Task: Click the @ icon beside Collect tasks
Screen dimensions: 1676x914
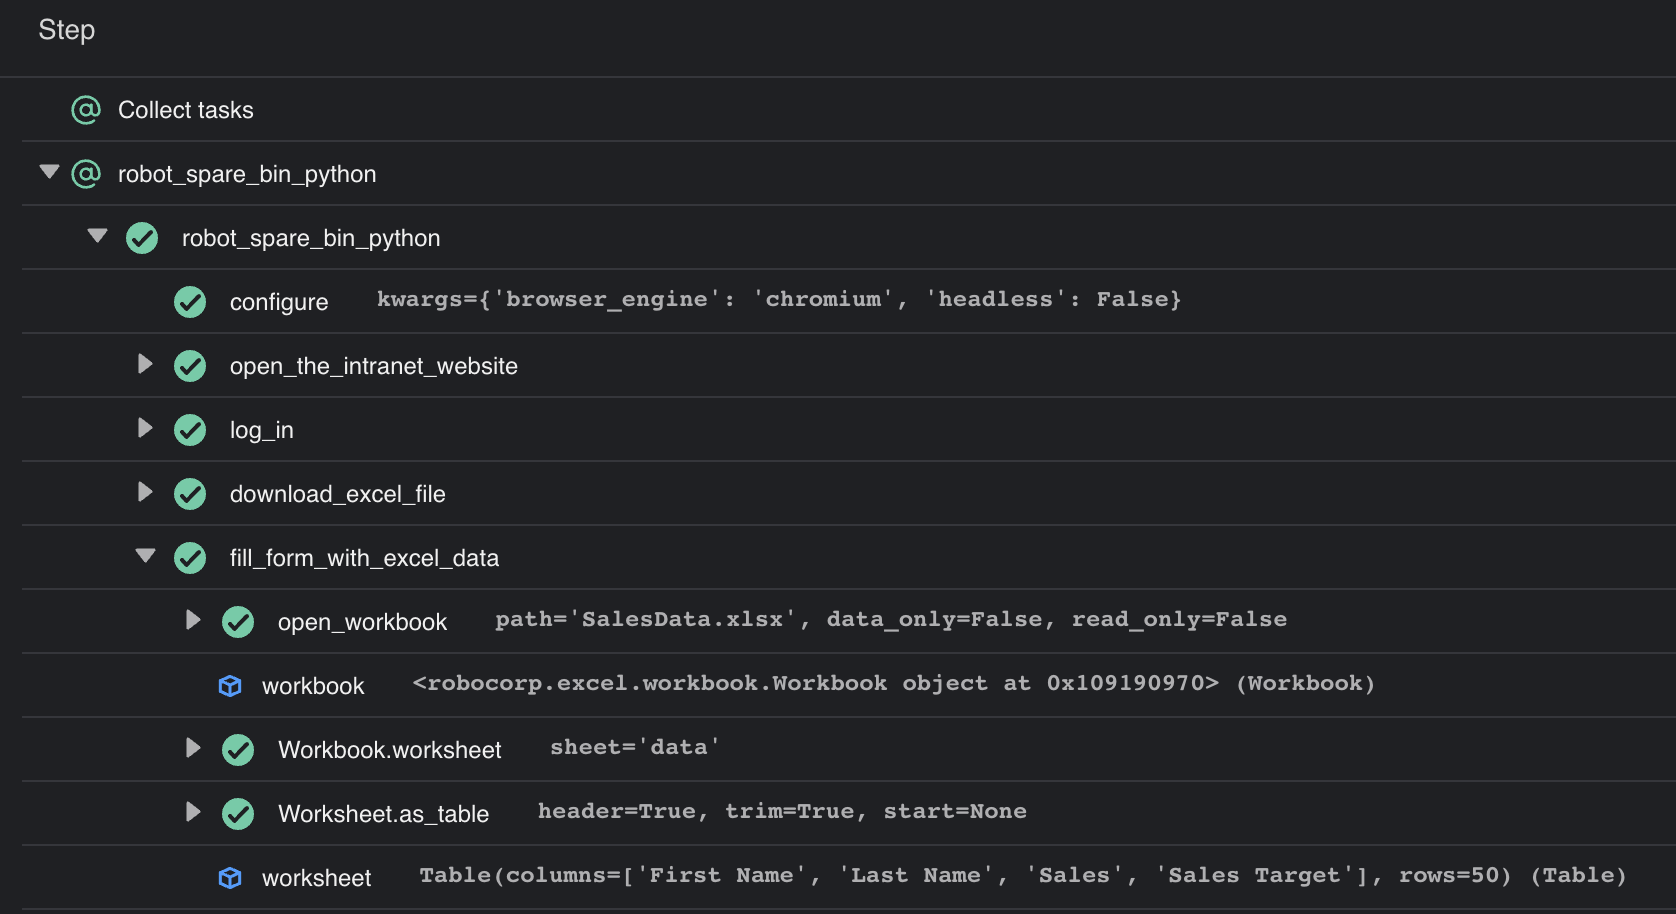Action: point(86,110)
